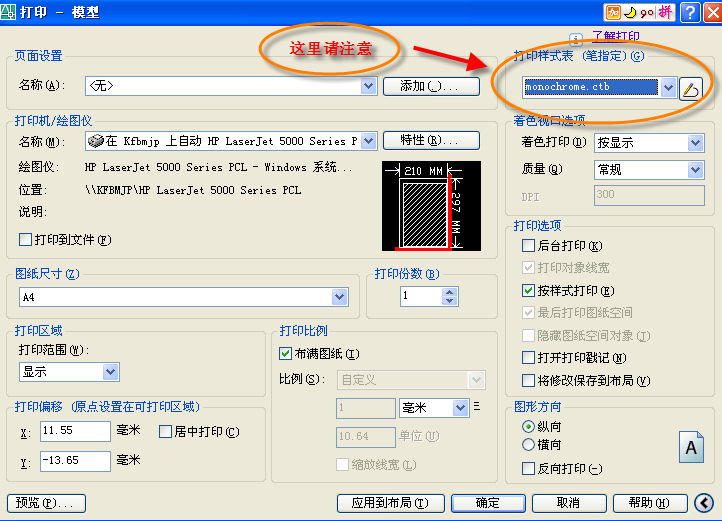
Task: Click the 确定 OK button
Action: click(x=488, y=503)
